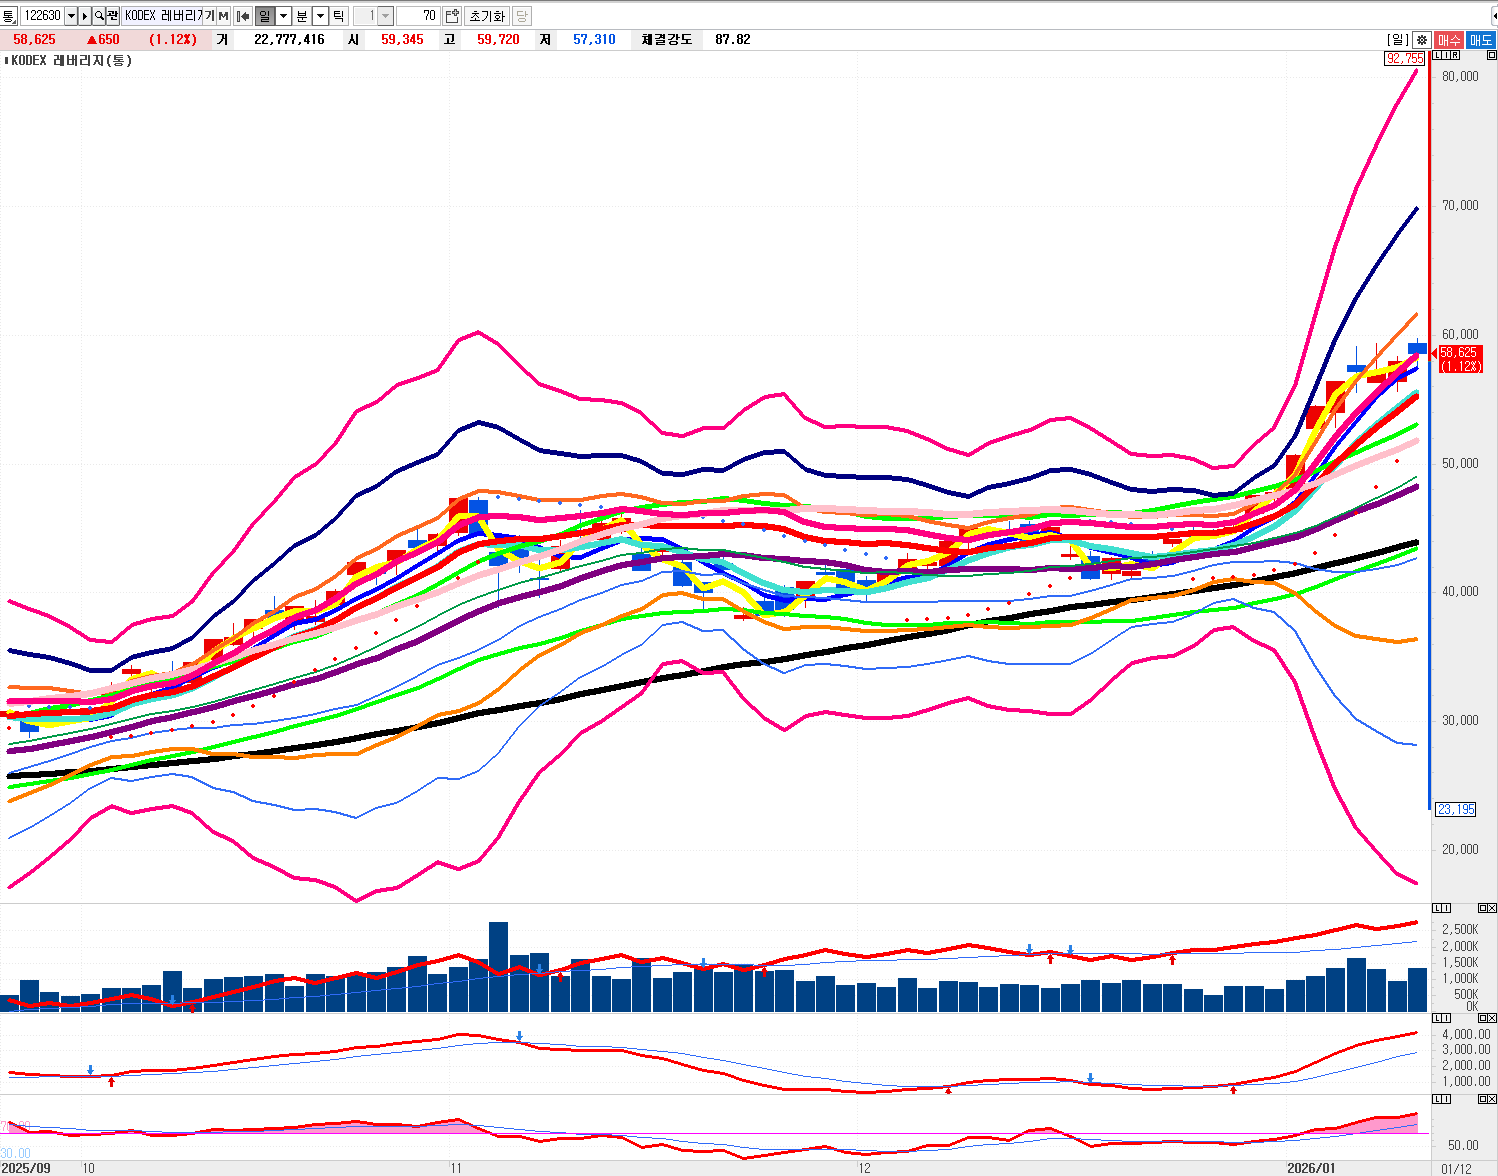Click the 초기화 reset button
The height and width of the screenshot is (1176, 1498).
click(487, 16)
